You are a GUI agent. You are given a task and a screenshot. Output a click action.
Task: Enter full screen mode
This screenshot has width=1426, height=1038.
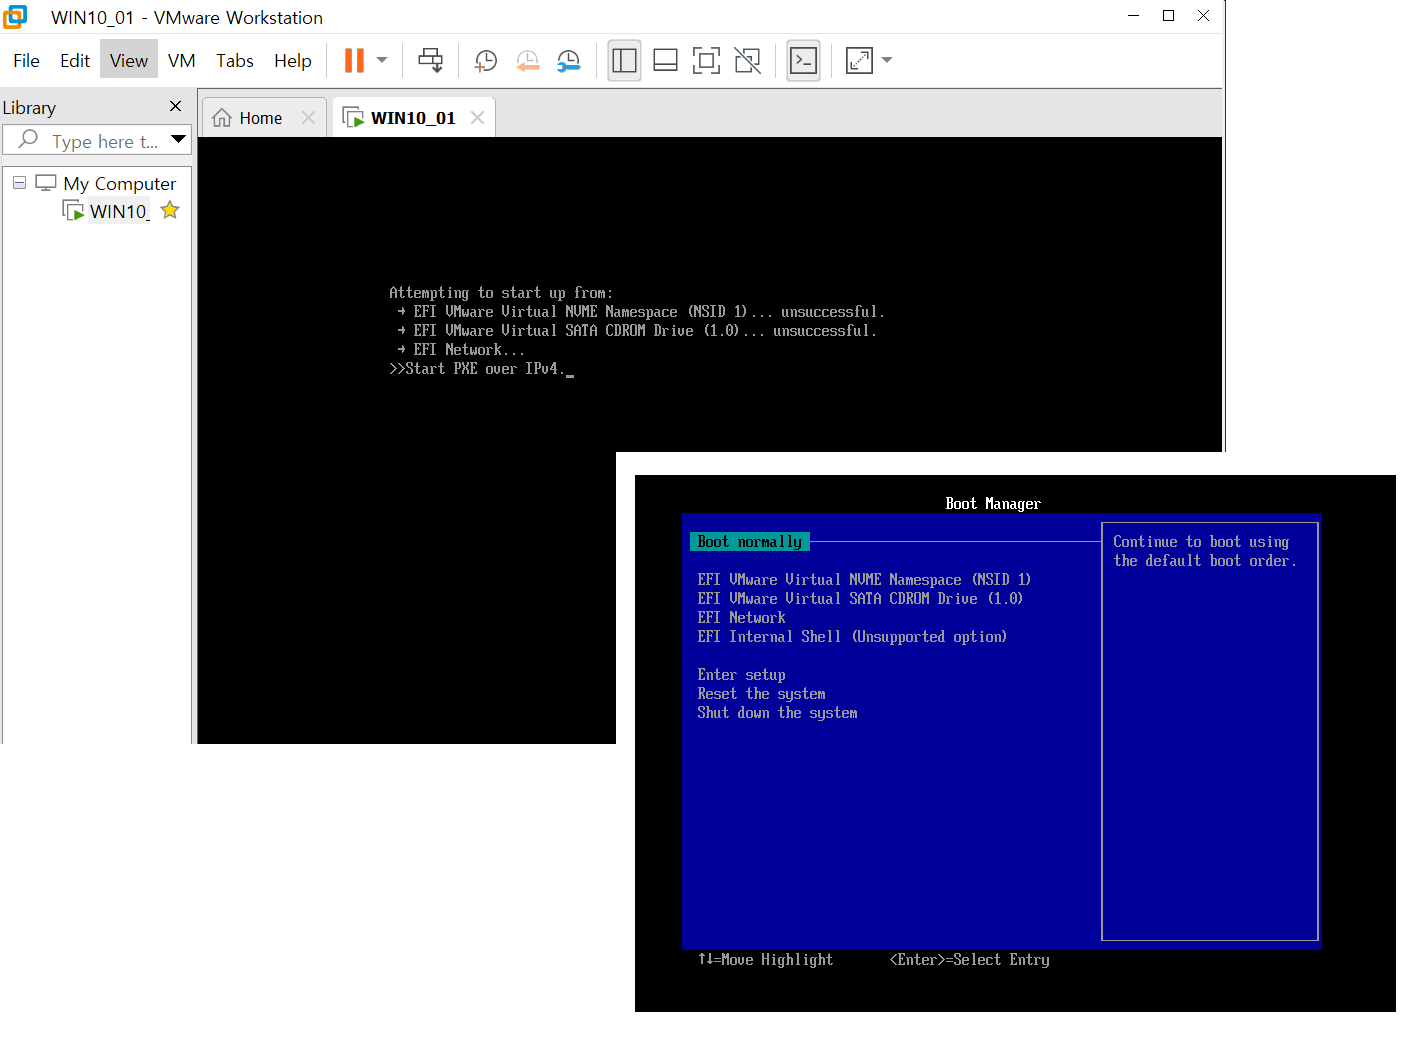click(706, 61)
